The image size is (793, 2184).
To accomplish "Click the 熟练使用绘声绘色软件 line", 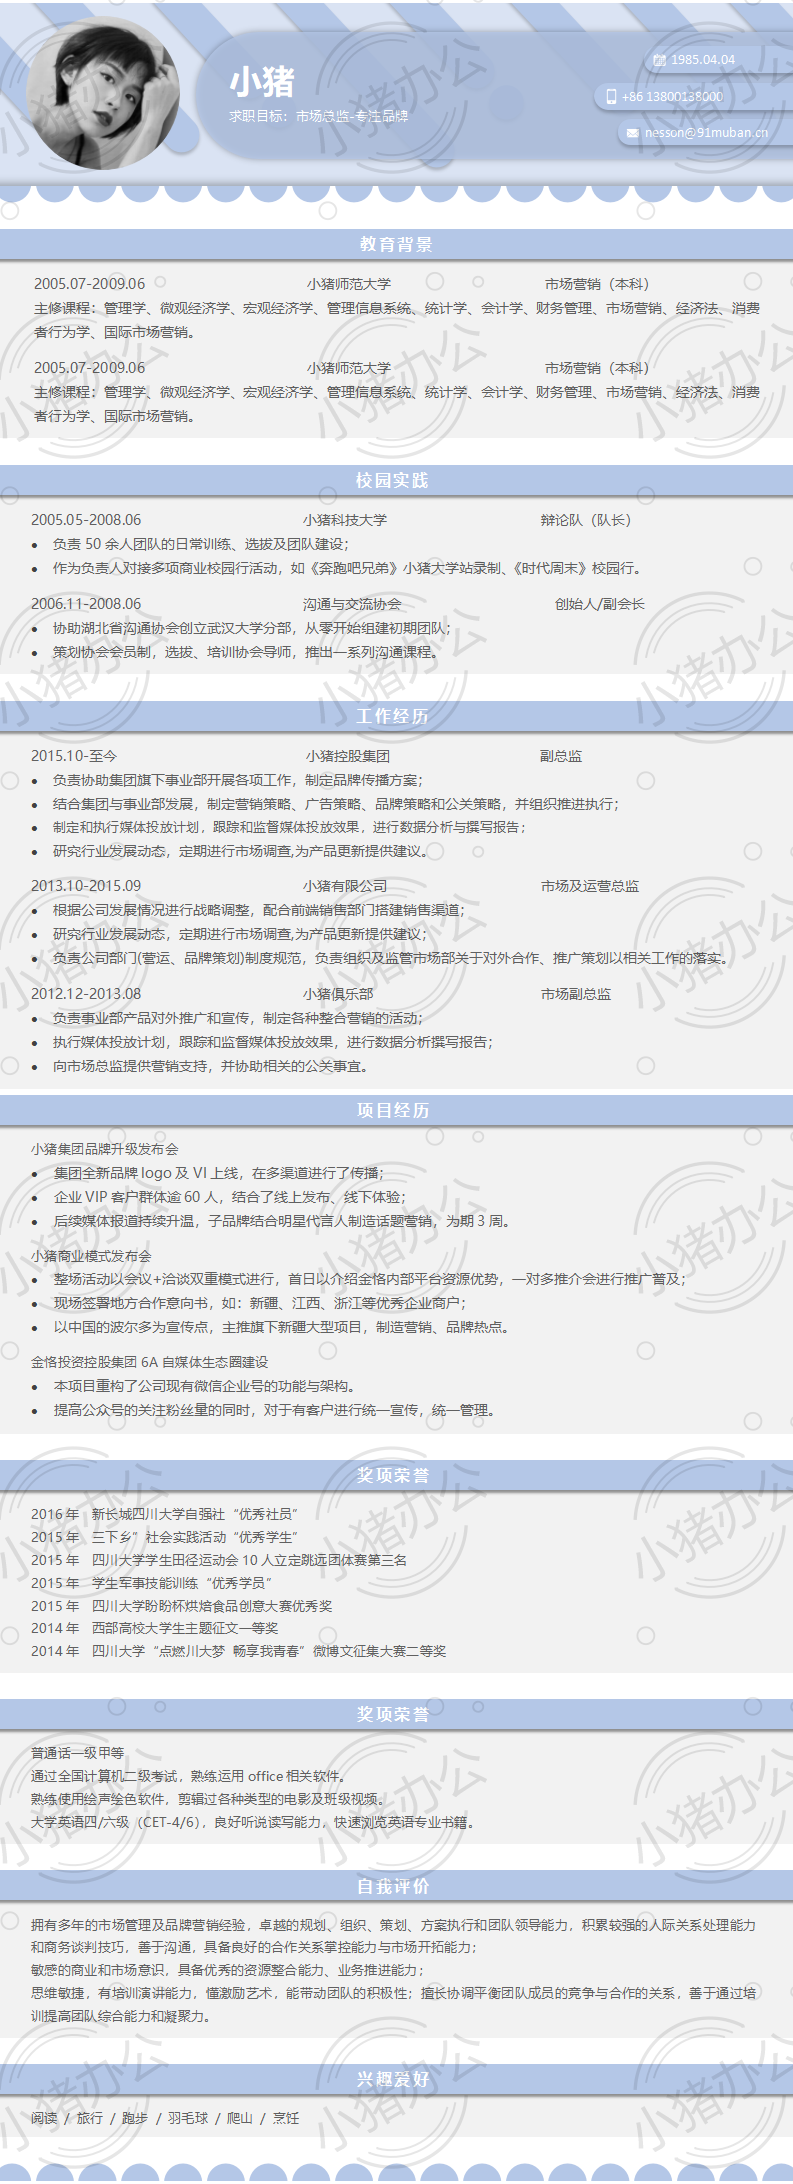I will coord(209,1799).
